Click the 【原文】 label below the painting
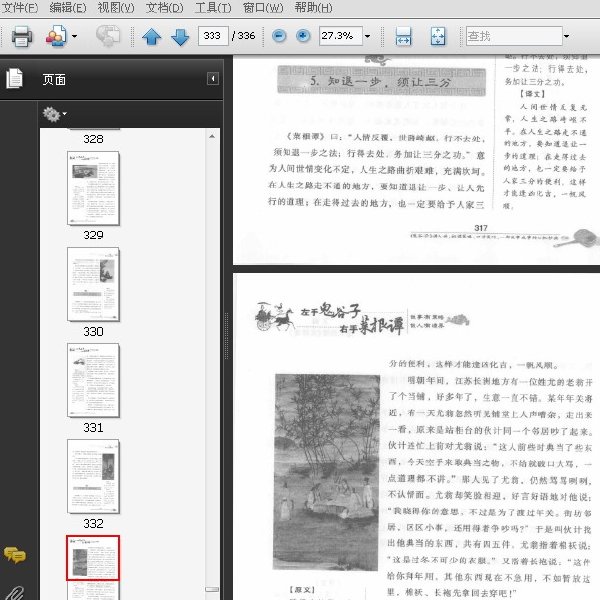 click(x=302, y=590)
